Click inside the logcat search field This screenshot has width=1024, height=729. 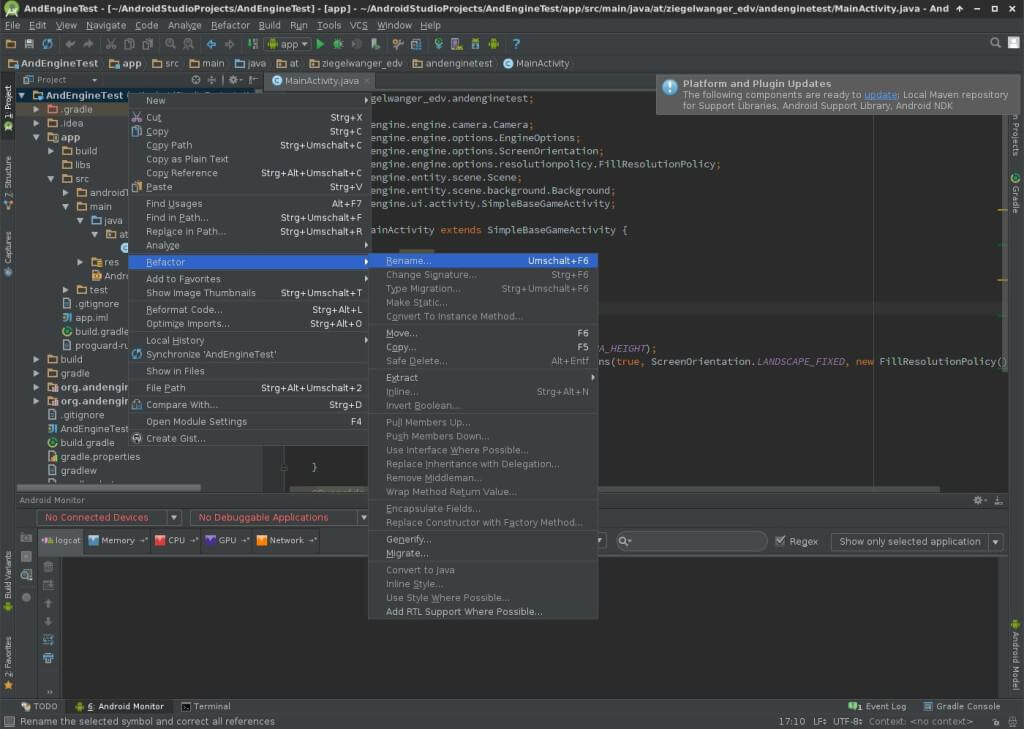pos(690,541)
